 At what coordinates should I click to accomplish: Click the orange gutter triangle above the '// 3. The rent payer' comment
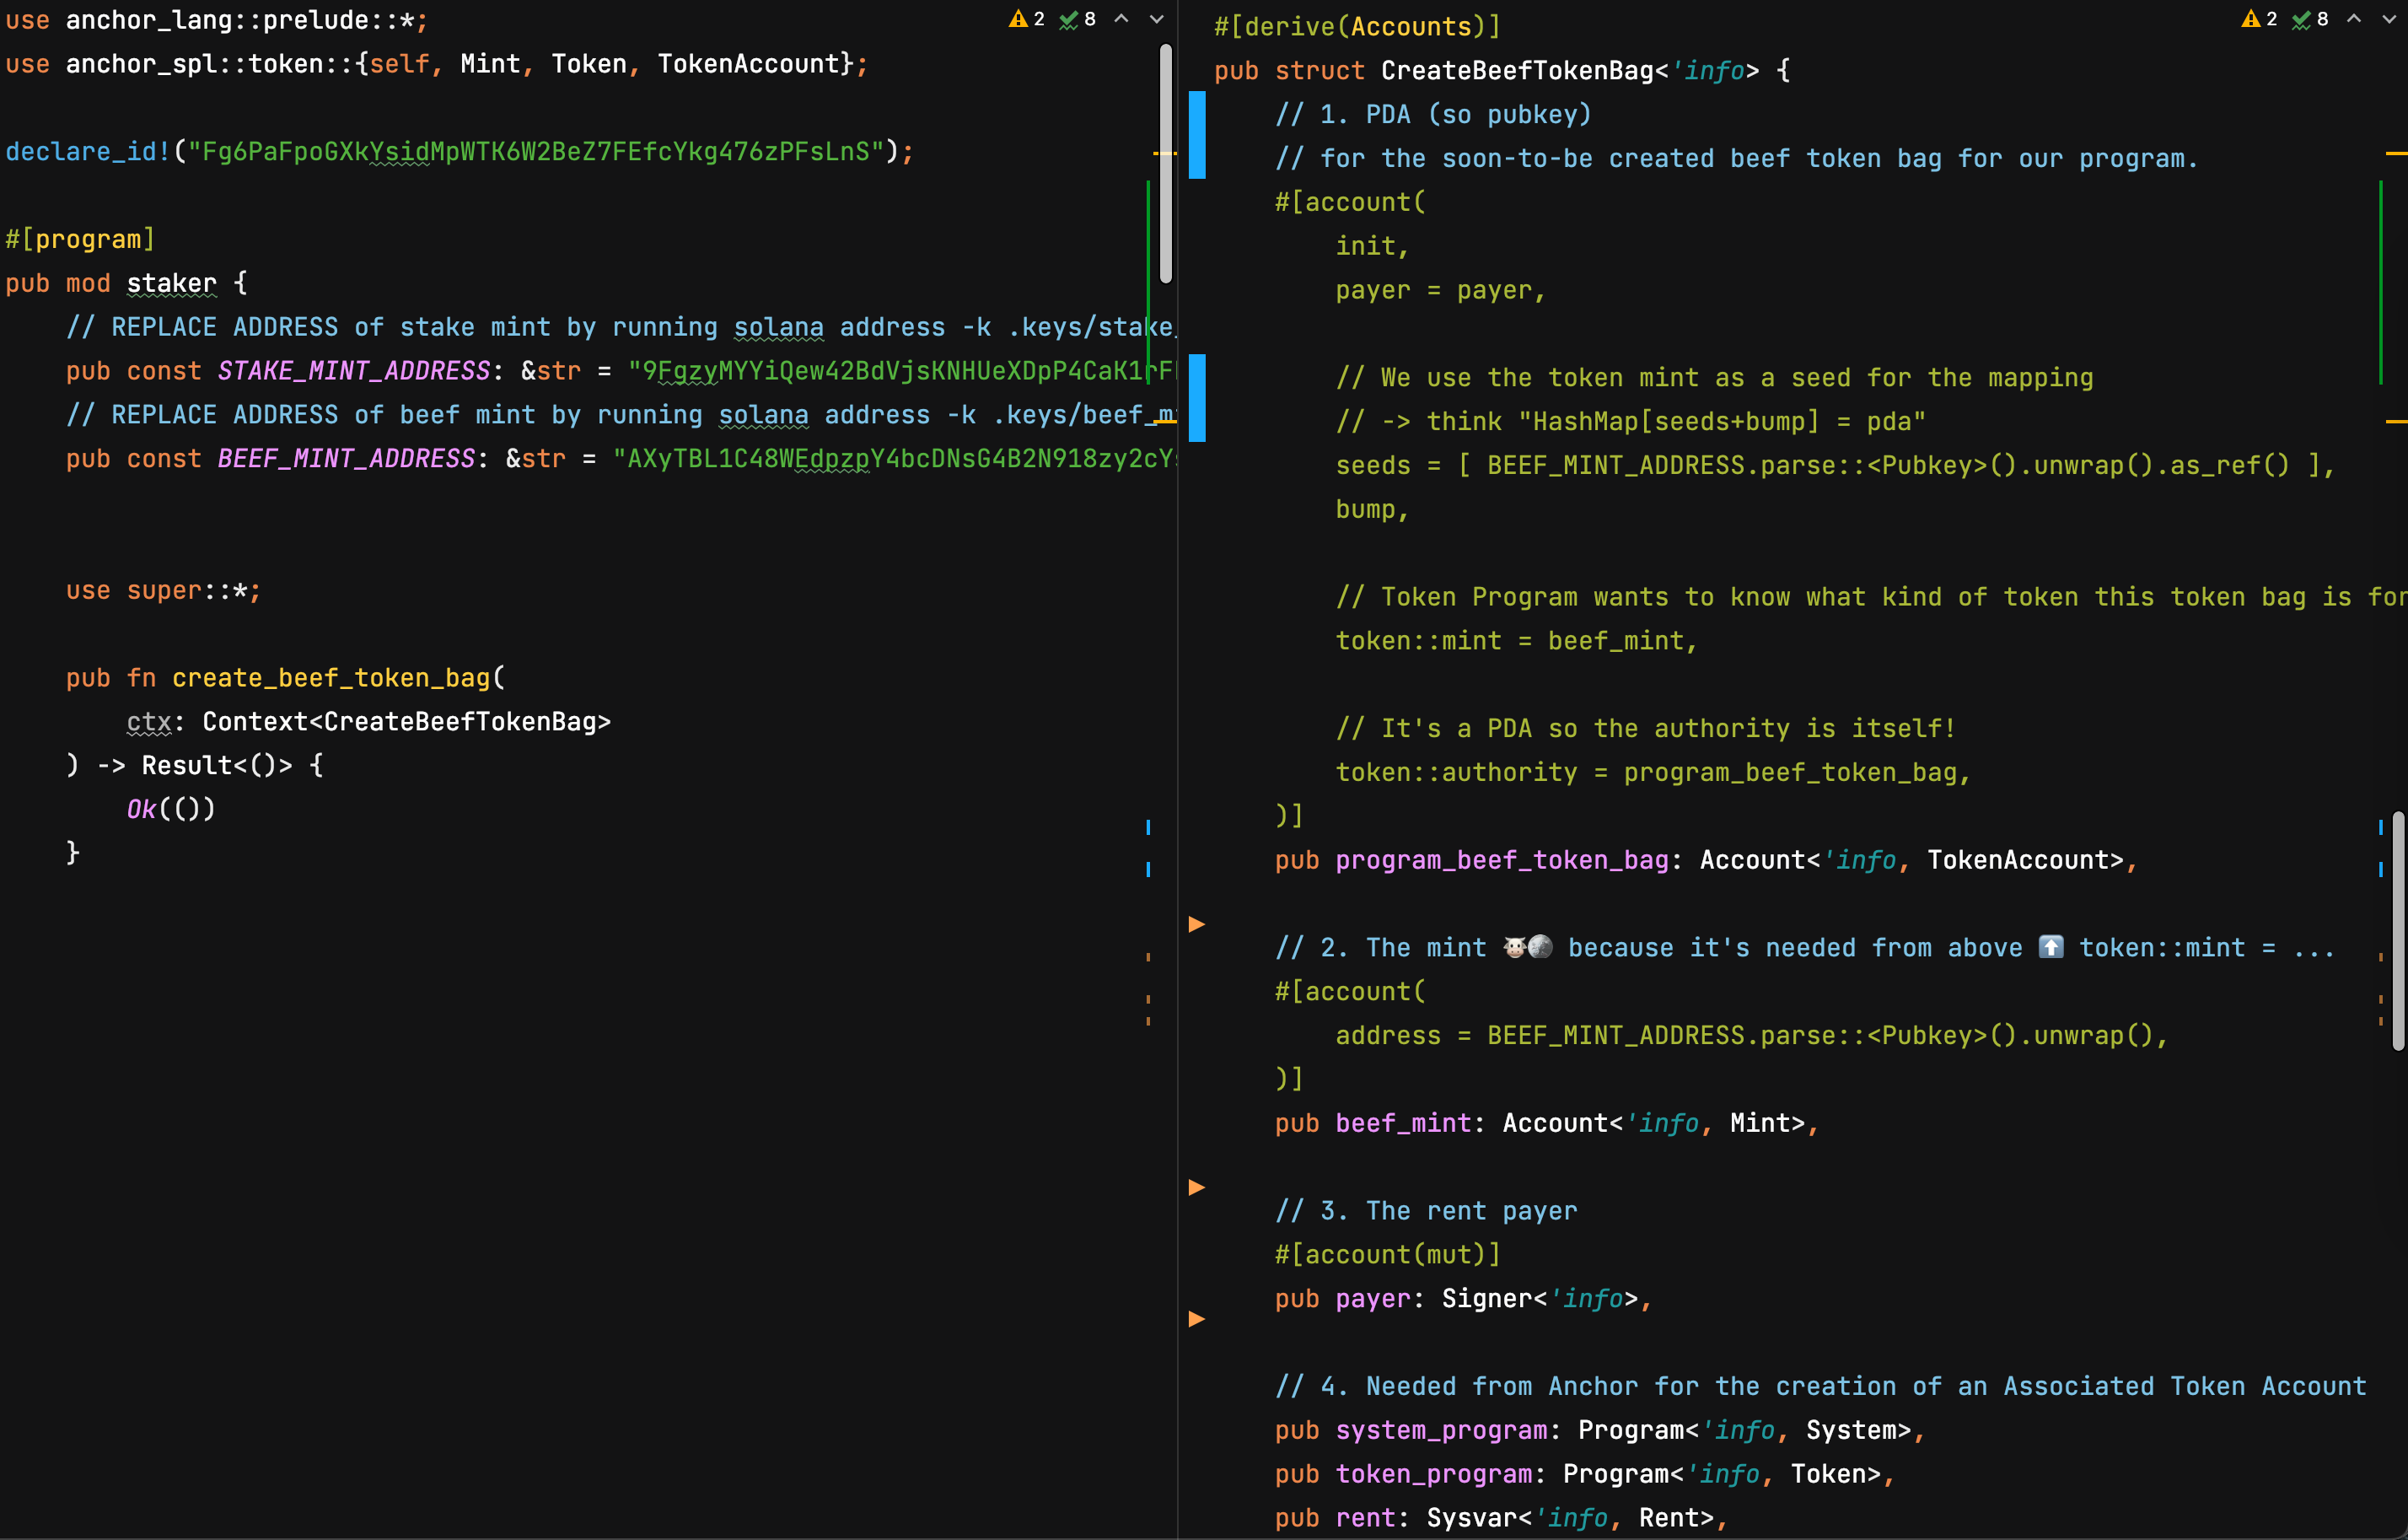(1197, 1187)
